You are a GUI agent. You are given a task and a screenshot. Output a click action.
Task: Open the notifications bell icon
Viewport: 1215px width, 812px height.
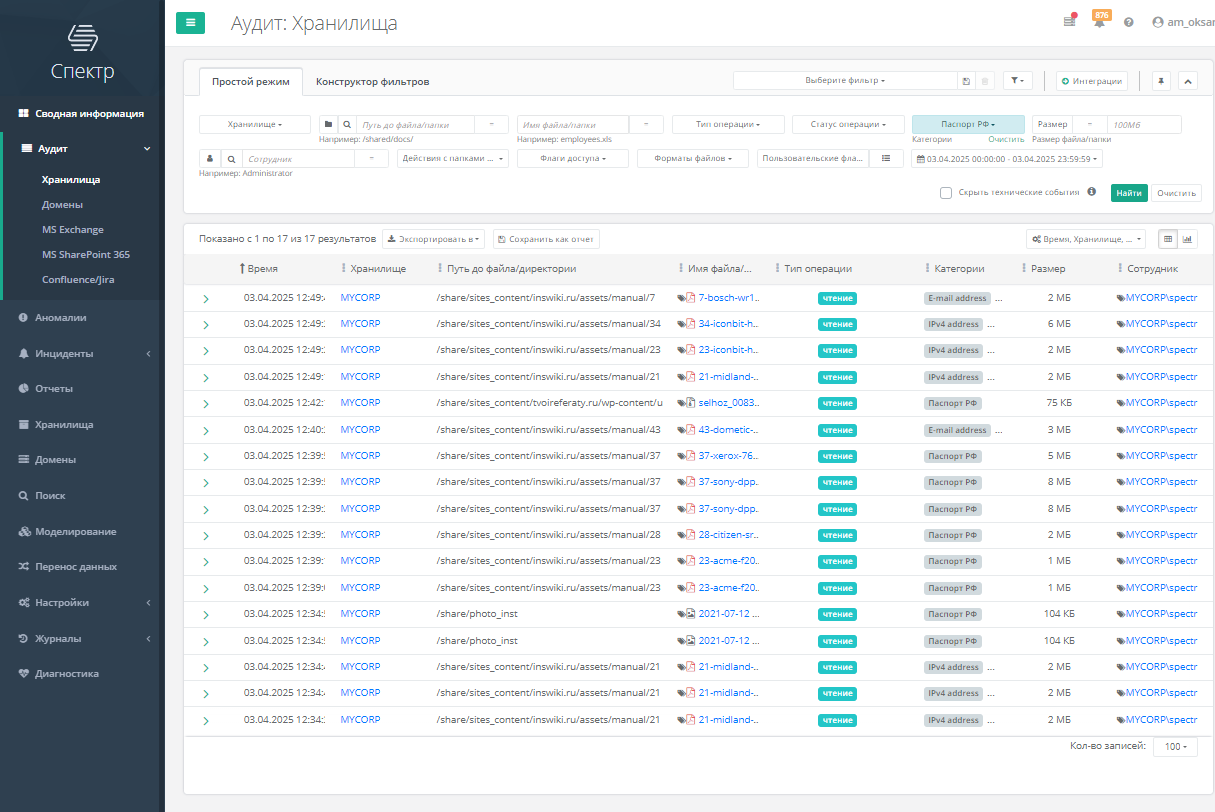(1099, 22)
